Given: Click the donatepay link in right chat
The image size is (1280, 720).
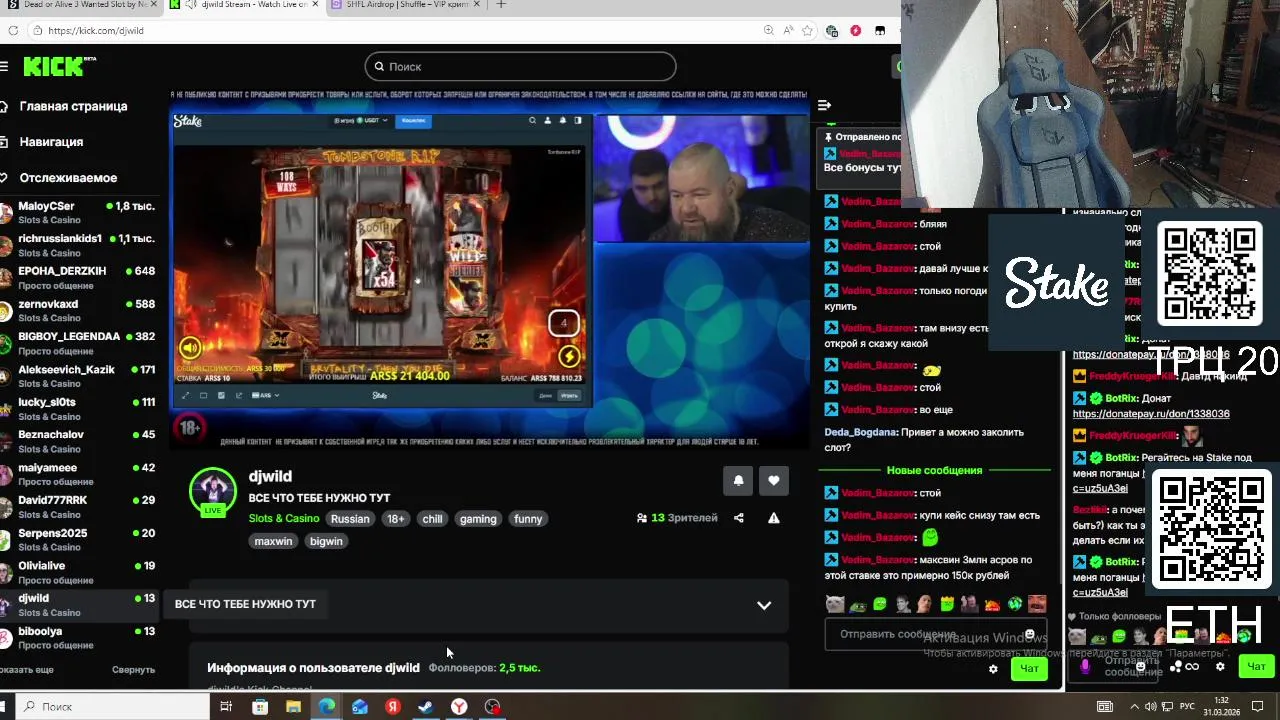Looking at the screenshot, I should pyautogui.click(x=1151, y=414).
